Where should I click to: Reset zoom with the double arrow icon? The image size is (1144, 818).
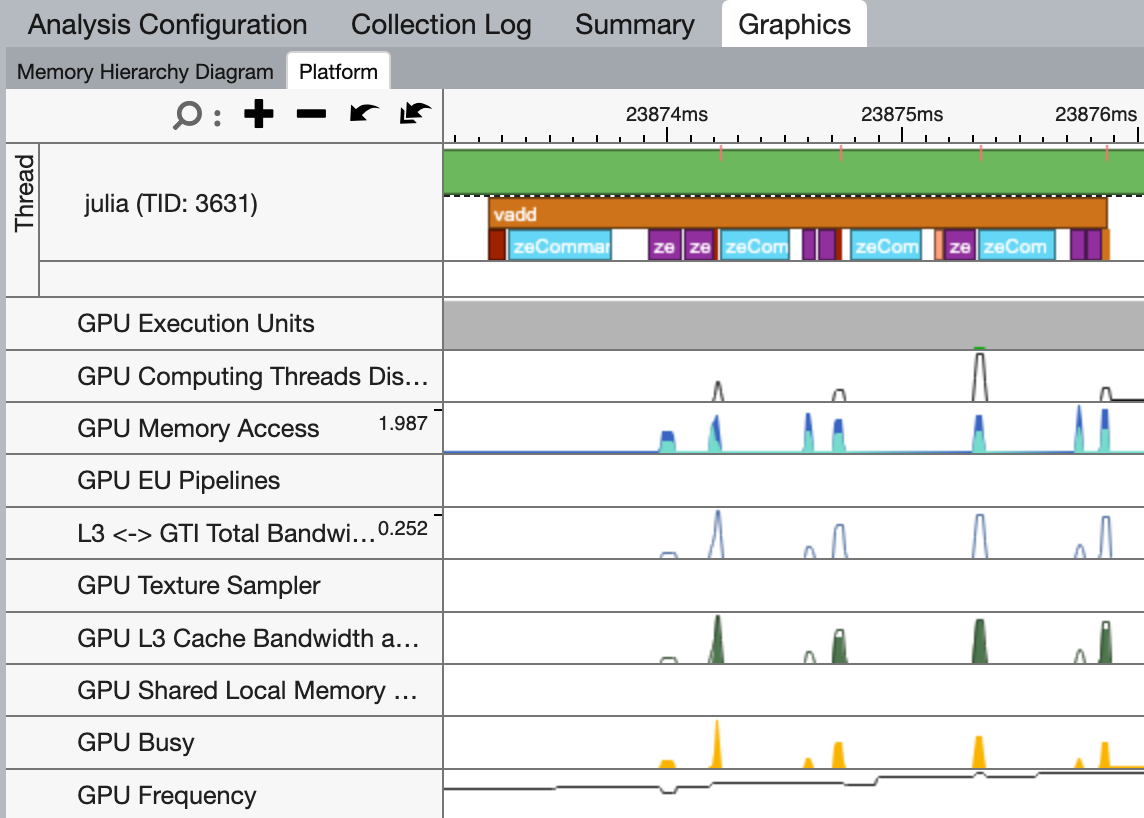tap(414, 115)
